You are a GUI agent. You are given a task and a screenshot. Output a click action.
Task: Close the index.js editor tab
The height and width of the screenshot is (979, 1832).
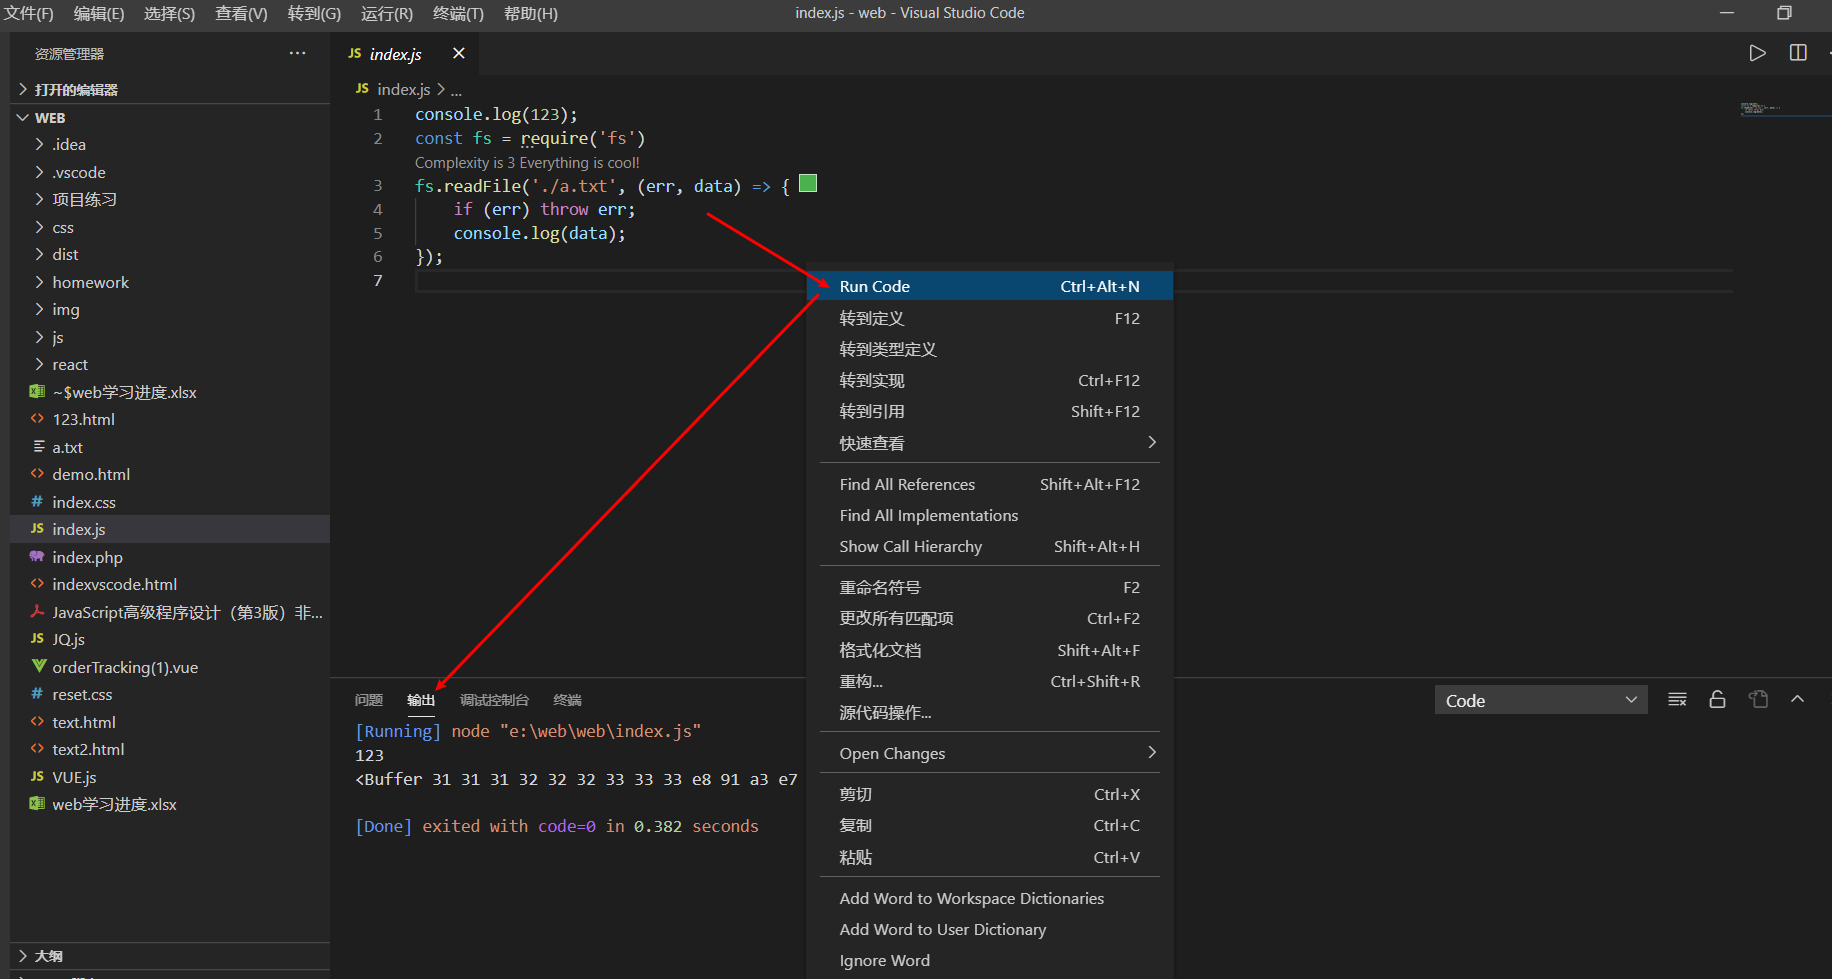[458, 53]
